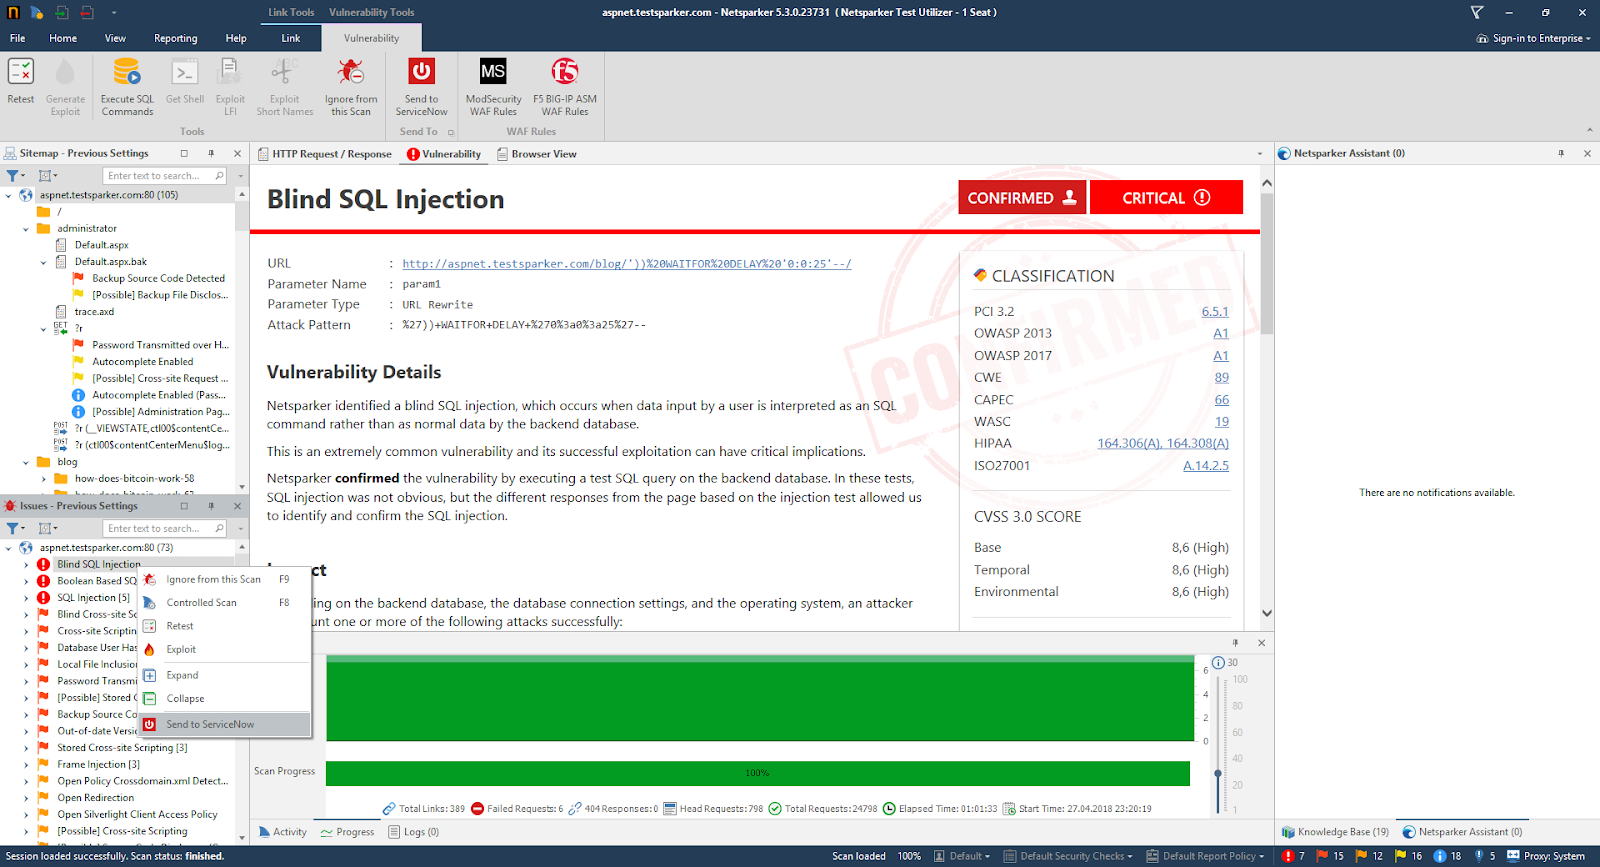Image resolution: width=1600 pixels, height=867 pixels.
Task: Select the Open Redirection issue
Action: click(x=96, y=798)
